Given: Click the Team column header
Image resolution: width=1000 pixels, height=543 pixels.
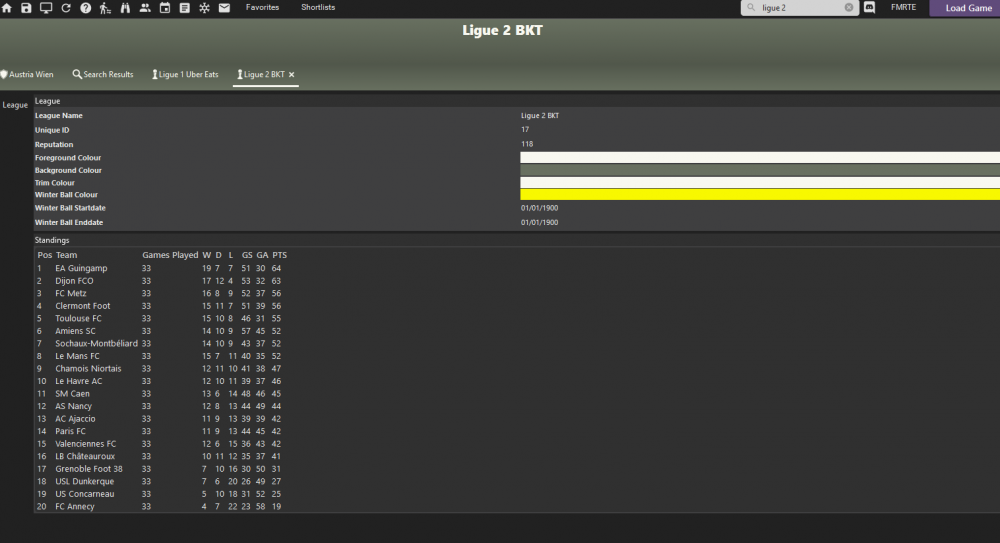Looking at the screenshot, I should 66,255.
